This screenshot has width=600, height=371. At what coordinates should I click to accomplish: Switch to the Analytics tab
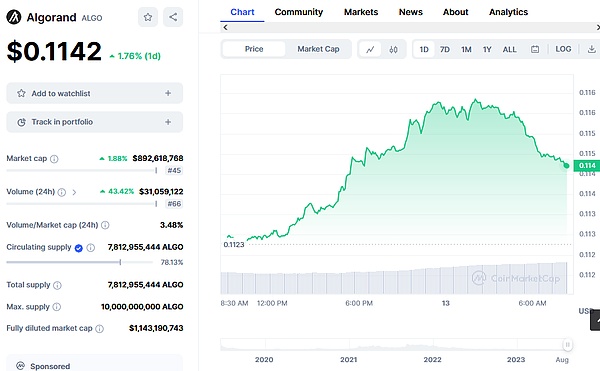pos(508,12)
